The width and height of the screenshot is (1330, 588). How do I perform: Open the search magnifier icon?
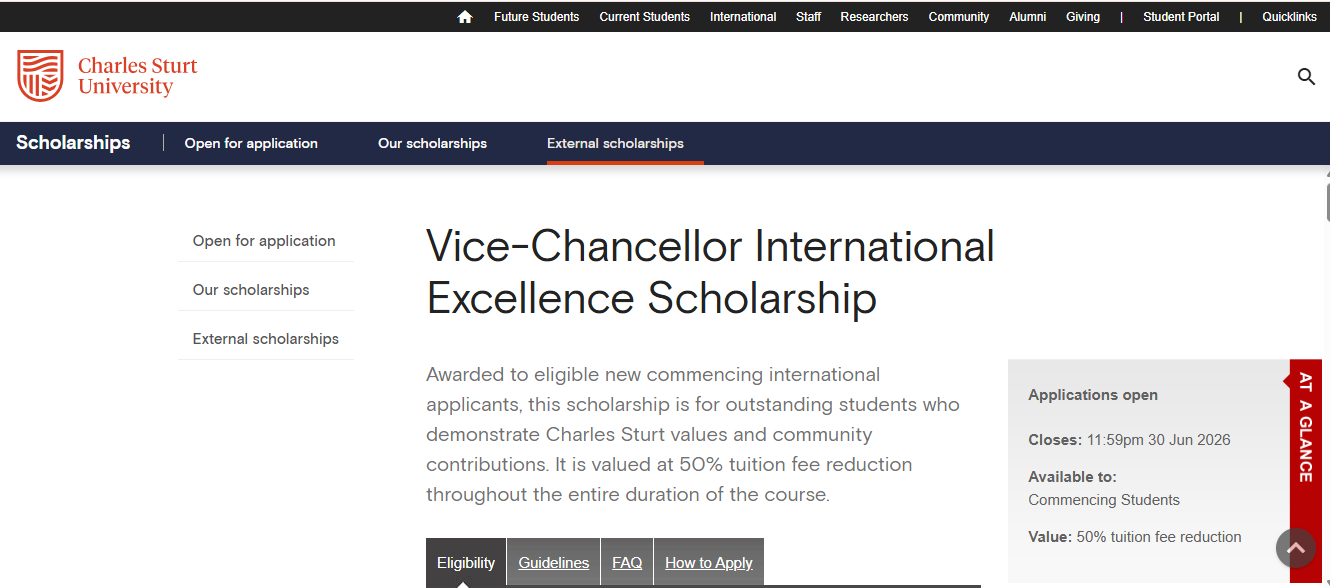pyautogui.click(x=1306, y=77)
